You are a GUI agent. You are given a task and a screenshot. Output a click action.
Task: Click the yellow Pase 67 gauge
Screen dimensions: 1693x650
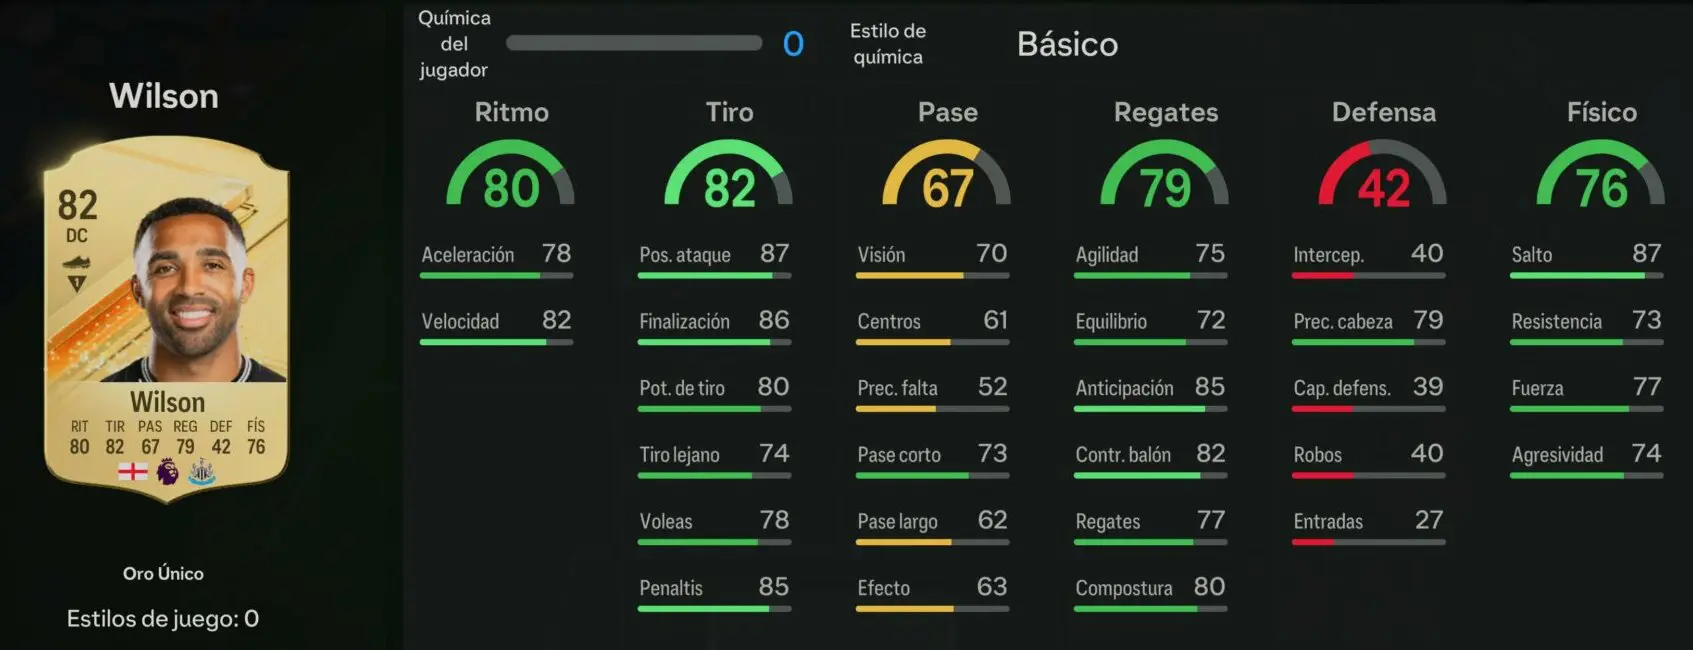coord(947,173)
